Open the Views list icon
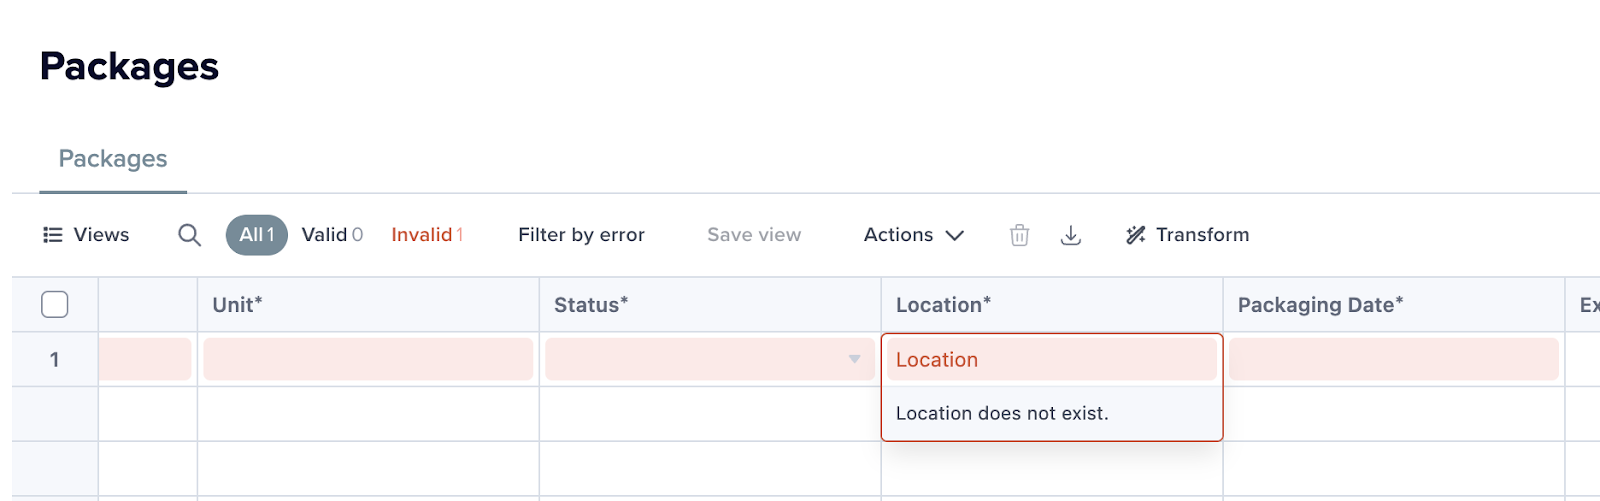The width and height of the screenshot is (1600, 501). [52, 235]
